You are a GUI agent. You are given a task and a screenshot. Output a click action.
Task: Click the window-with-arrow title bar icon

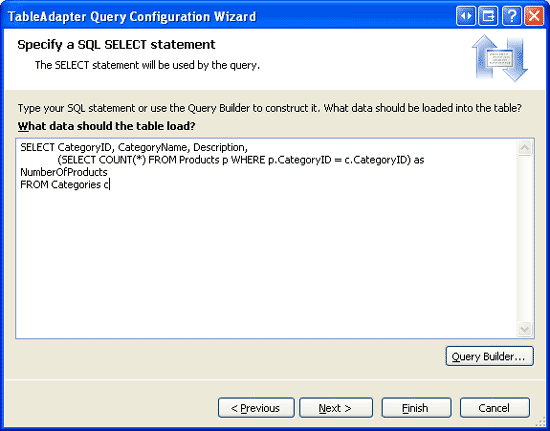tap(488, 16)
